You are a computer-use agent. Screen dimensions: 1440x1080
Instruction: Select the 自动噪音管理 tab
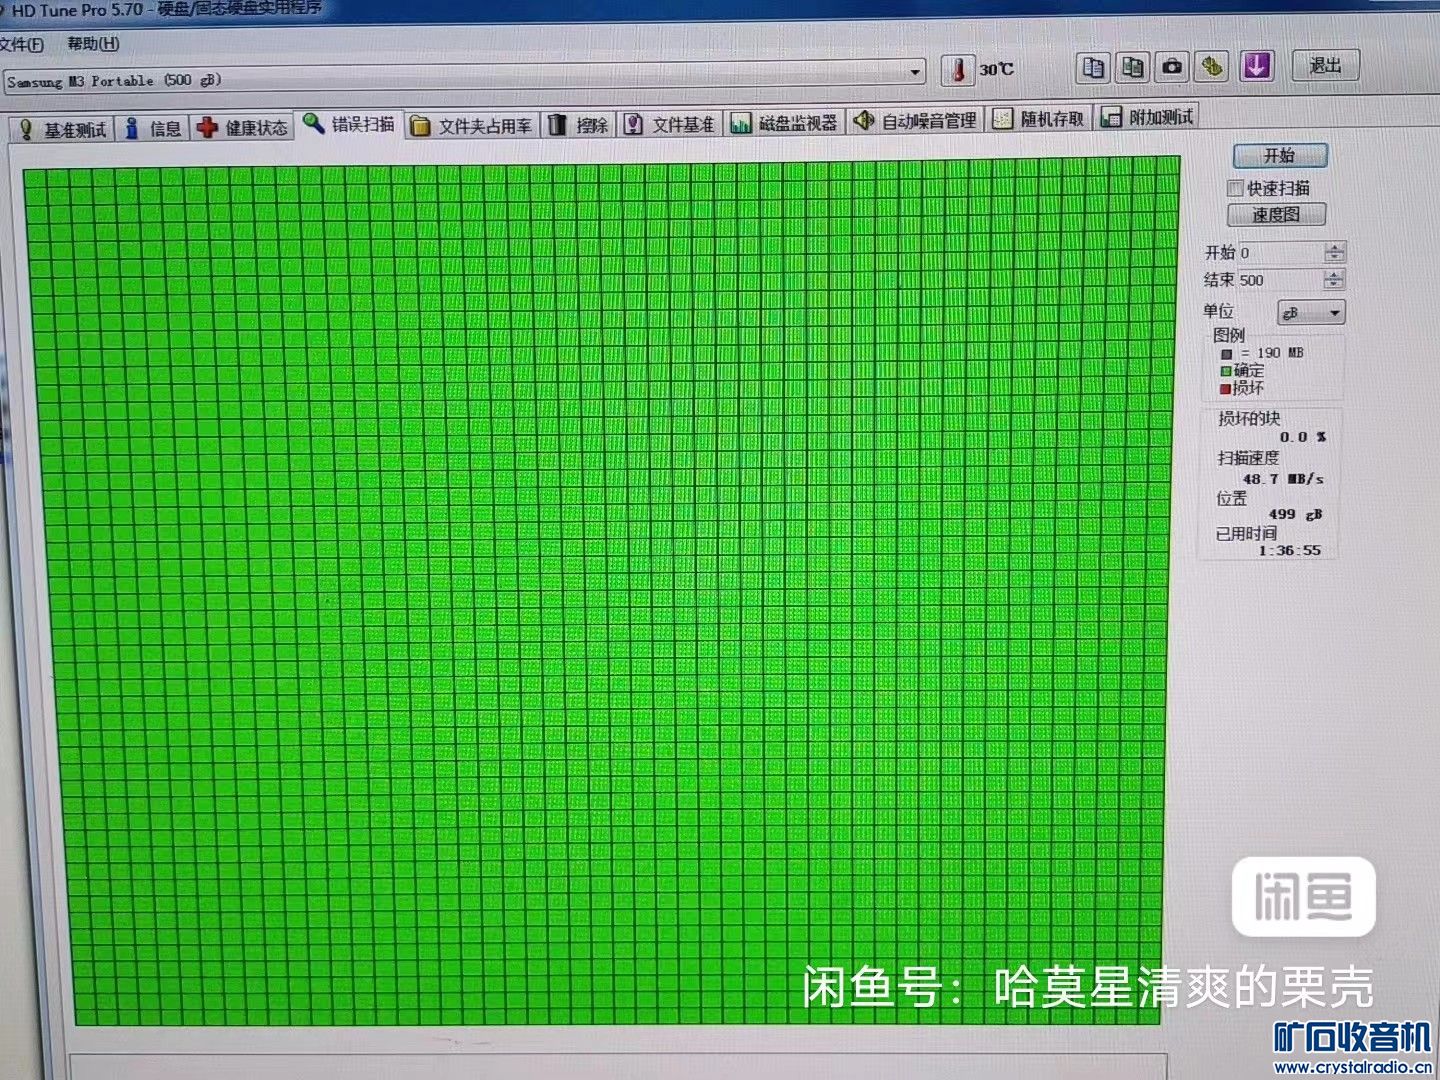point(915,121)
